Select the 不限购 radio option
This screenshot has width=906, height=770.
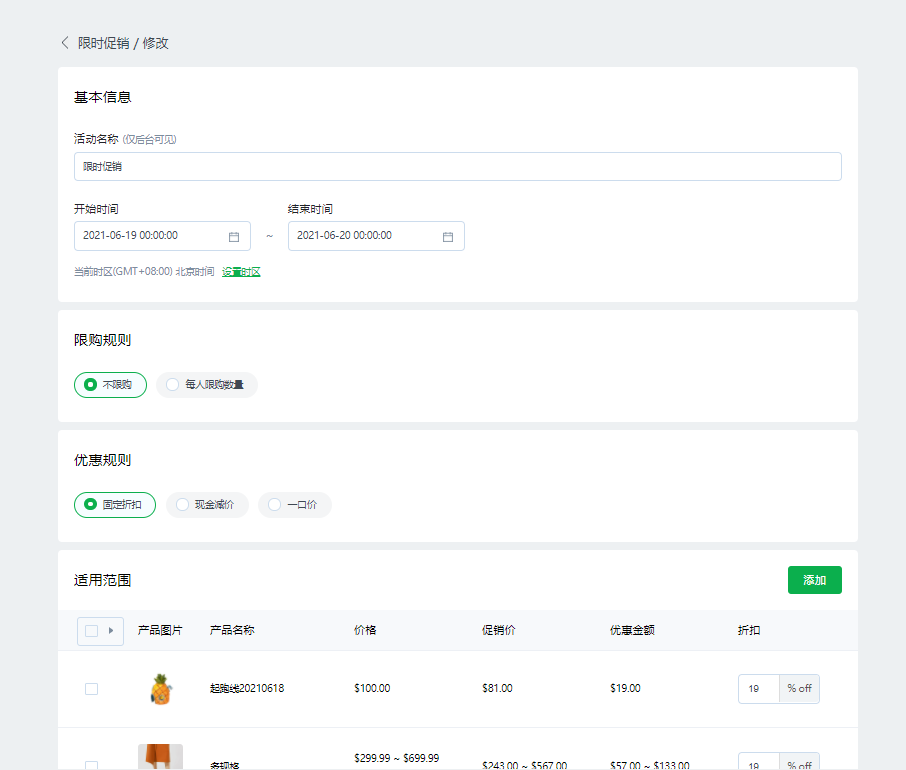110,385
